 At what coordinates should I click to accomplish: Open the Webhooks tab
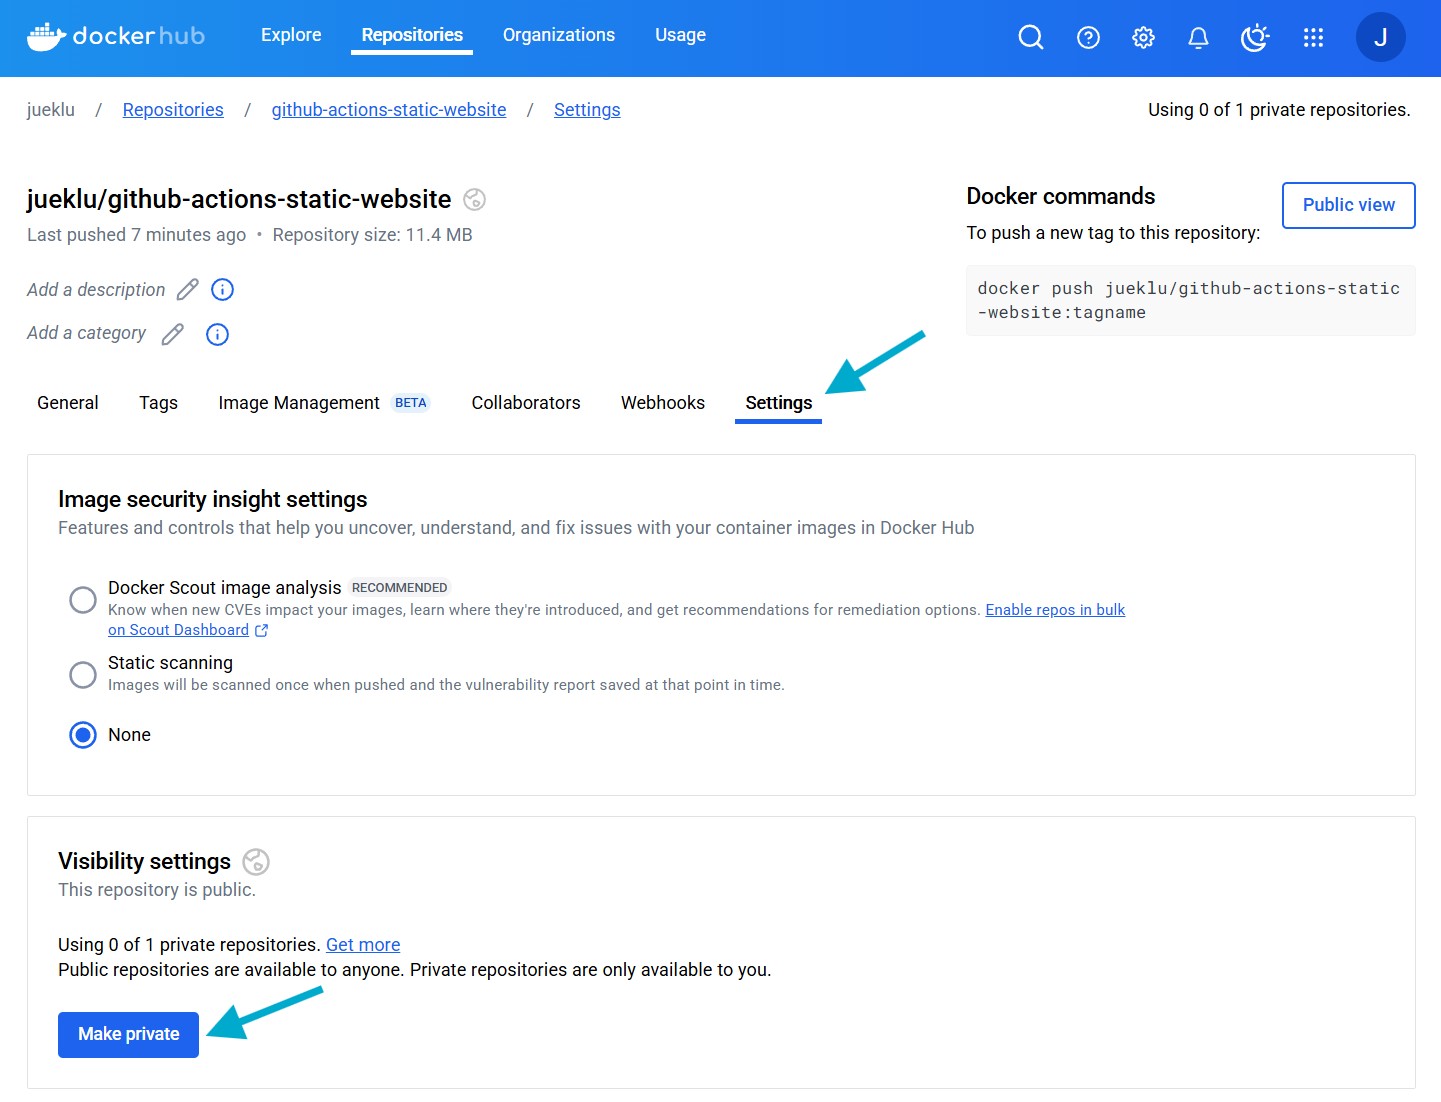click(662, 403)
